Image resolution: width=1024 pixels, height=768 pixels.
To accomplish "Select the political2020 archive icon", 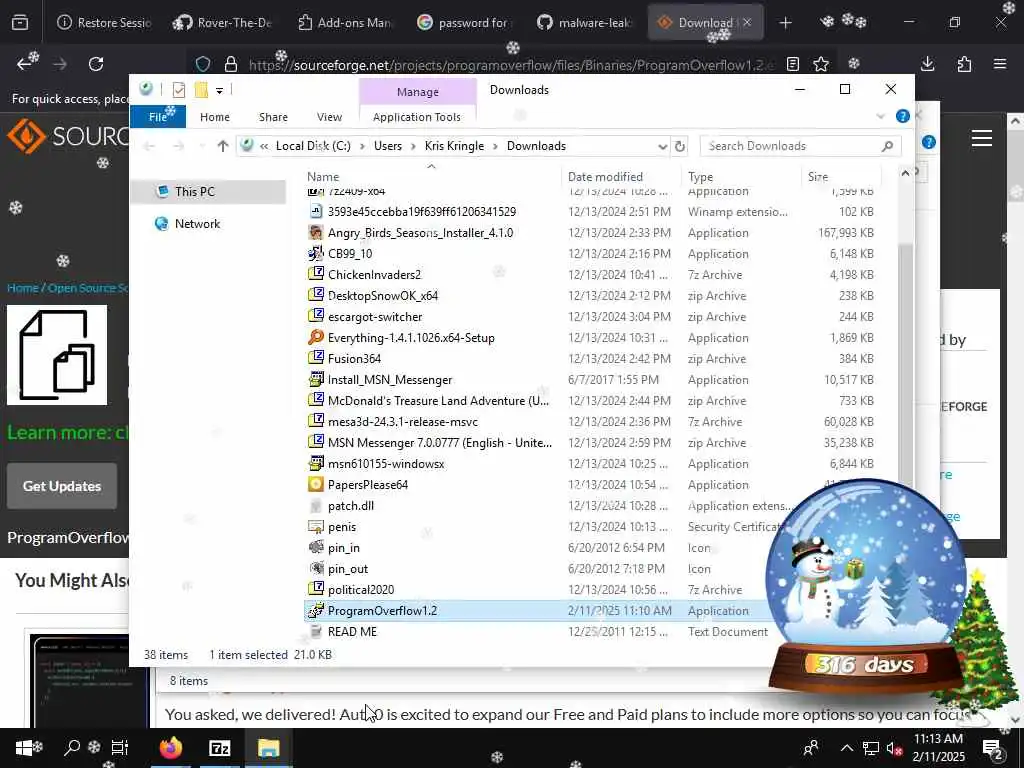I will pyautogui.click(x=315, y=589).
